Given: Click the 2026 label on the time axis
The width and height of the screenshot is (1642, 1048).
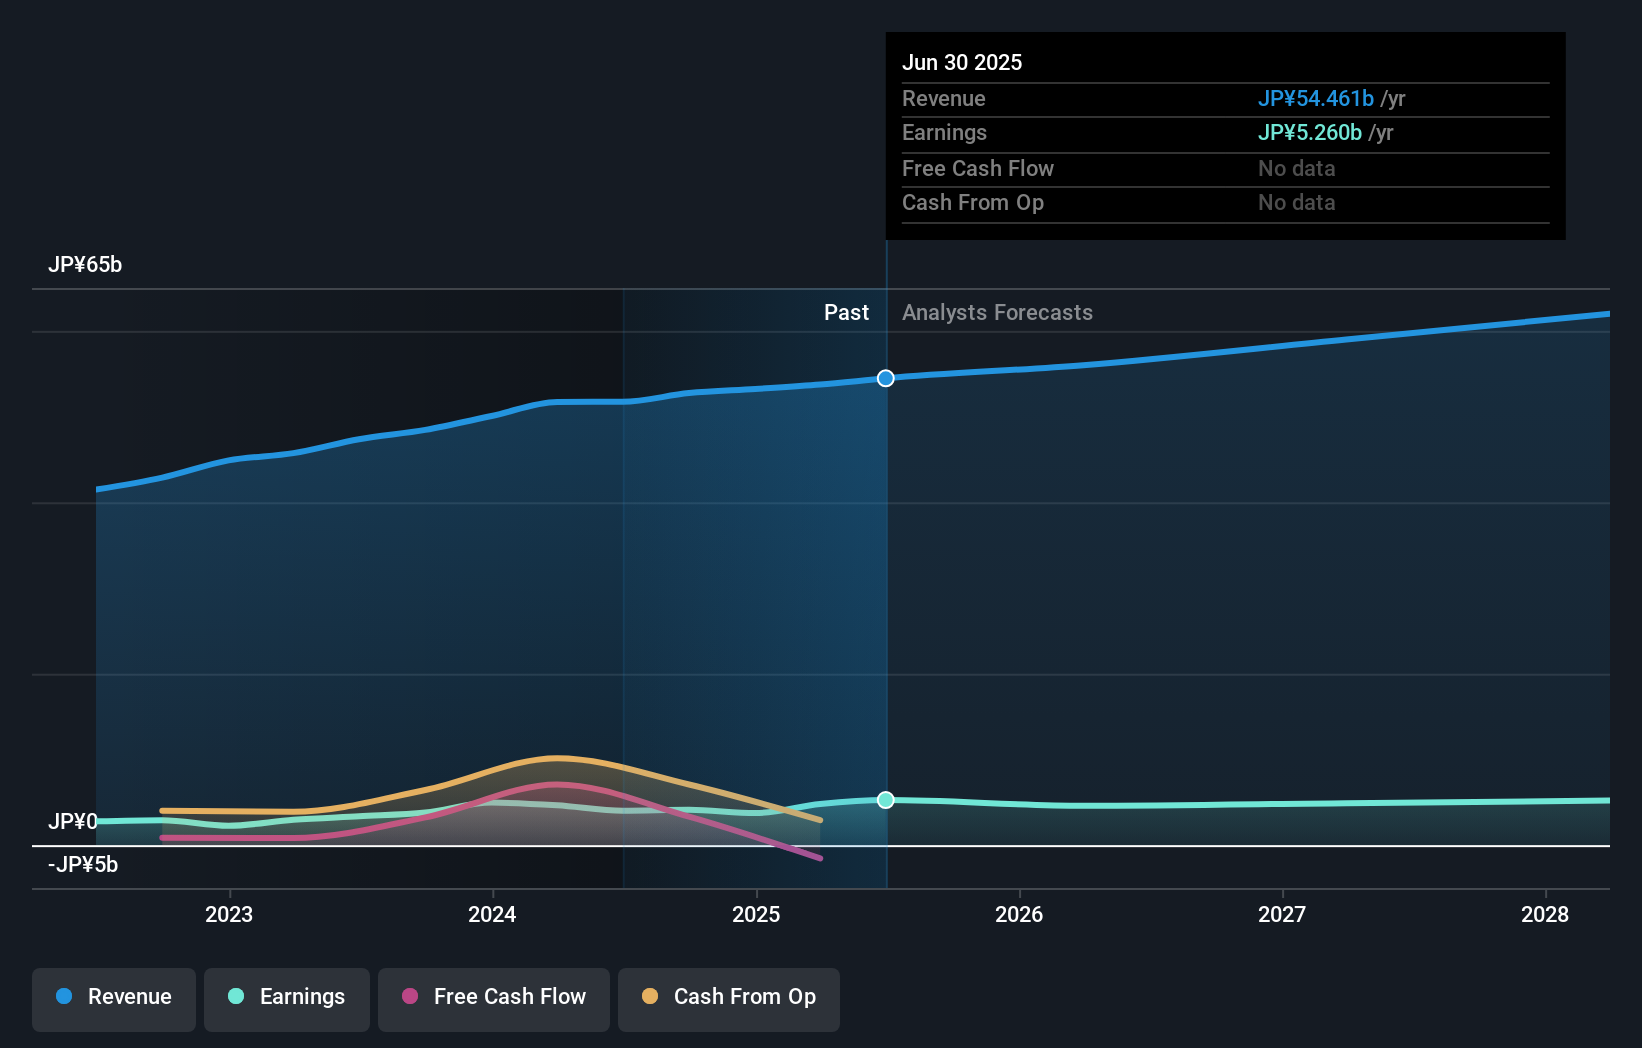Looking at the screenshot, I should [x=1019, y=913].
